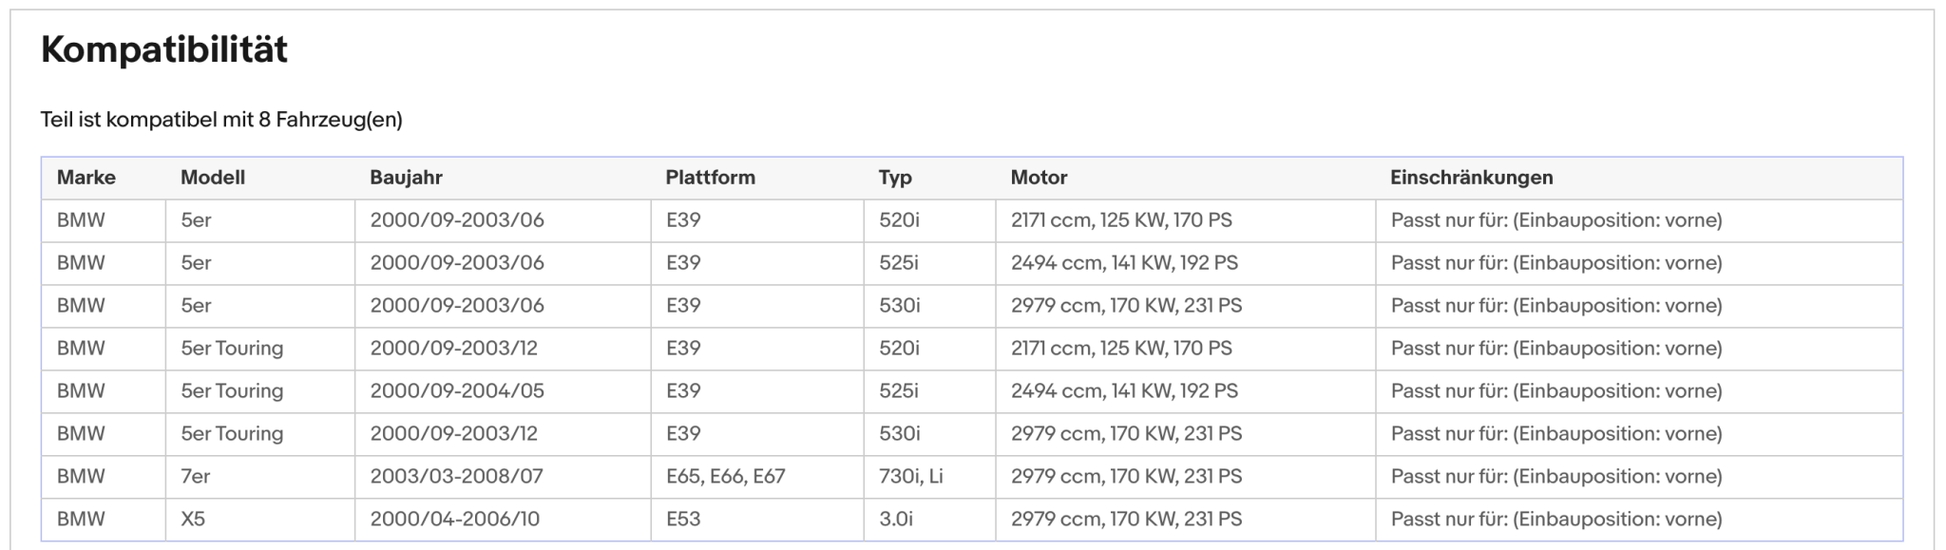The width and height of the screenshot is (1946, 550).
Task: Click the Kompatibilität heading
Action: tap(164, 49)
